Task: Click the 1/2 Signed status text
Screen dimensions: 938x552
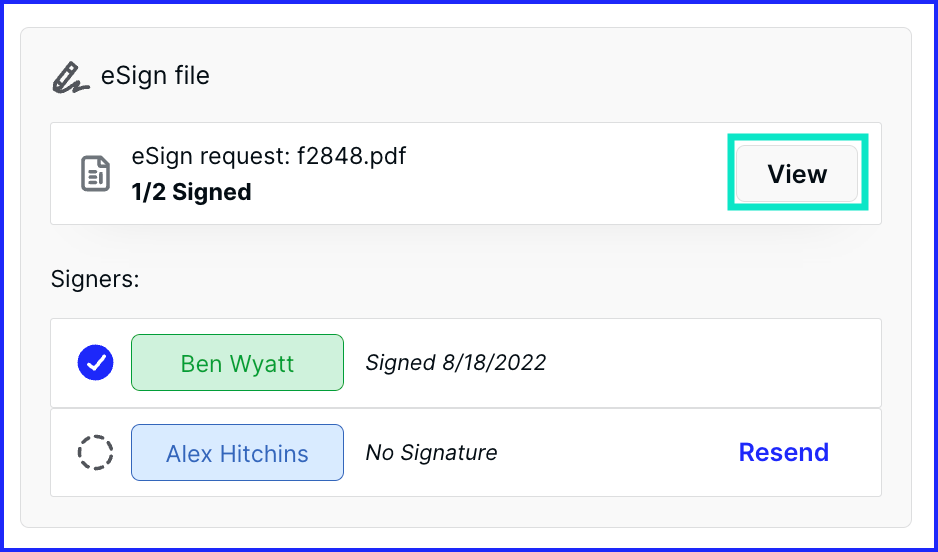Action: click(191, 192)
